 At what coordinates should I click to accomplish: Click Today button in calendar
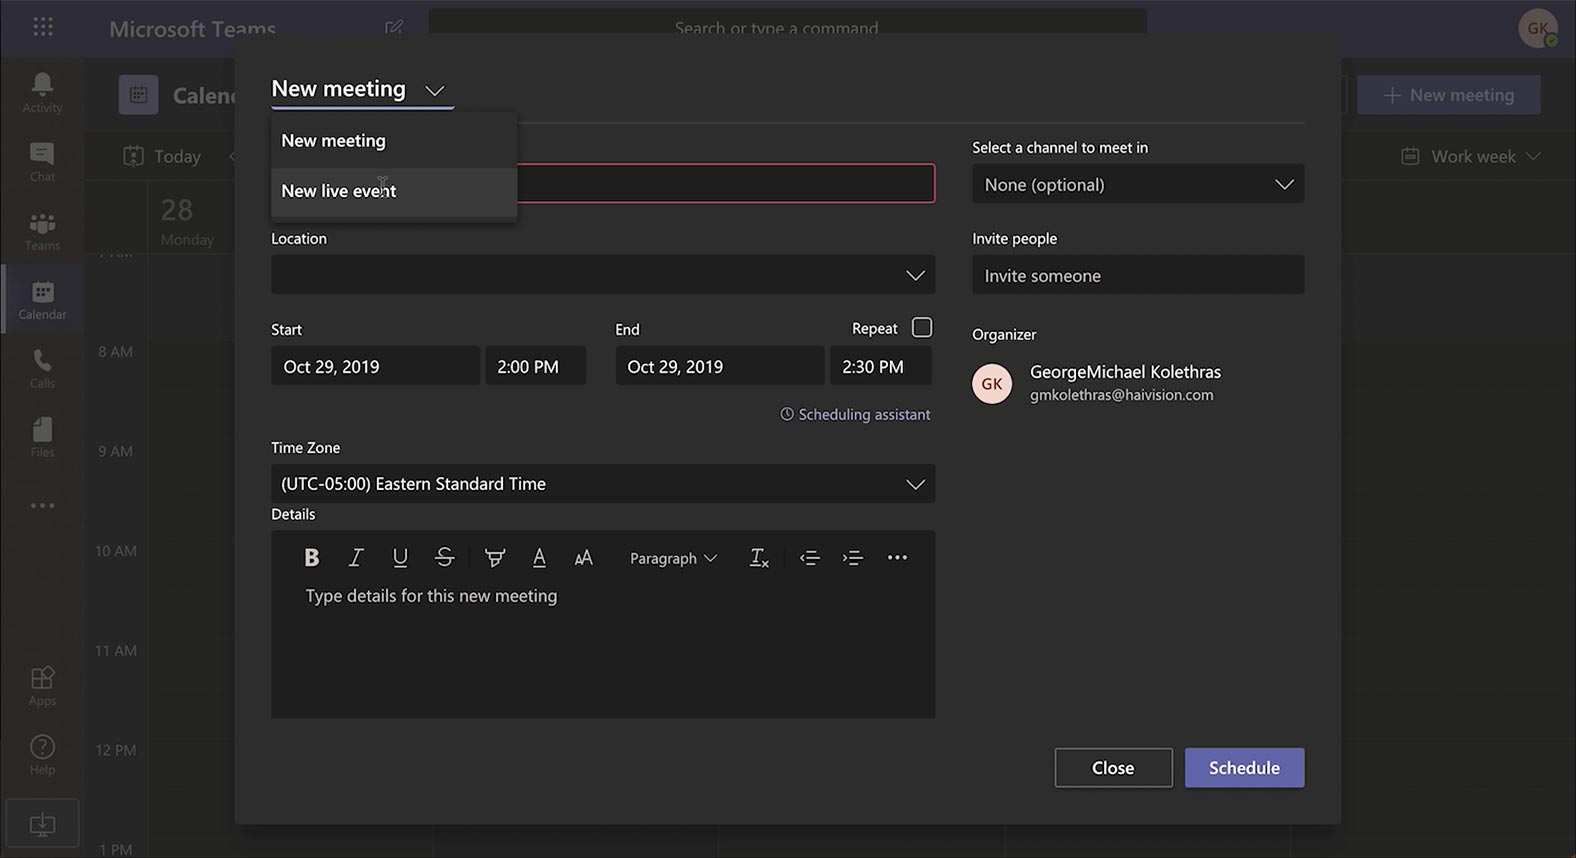point(162,156)
